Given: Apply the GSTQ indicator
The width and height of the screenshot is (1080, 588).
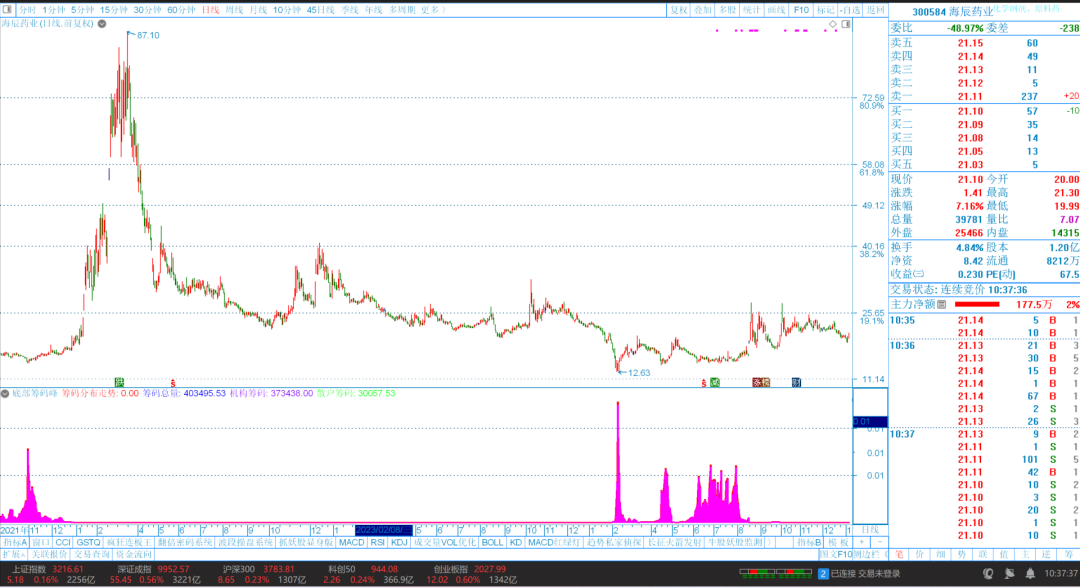Looking at the screenshot, I should 88,543.
